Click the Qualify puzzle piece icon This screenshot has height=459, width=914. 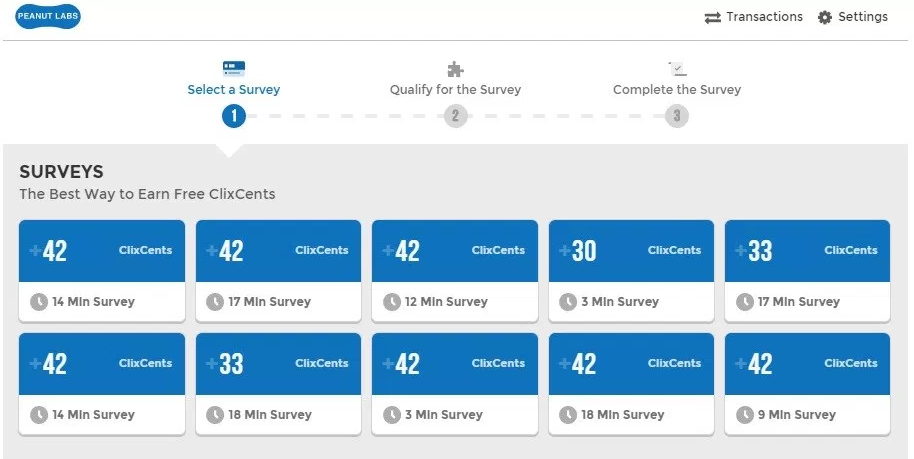[x=455, y=69]
